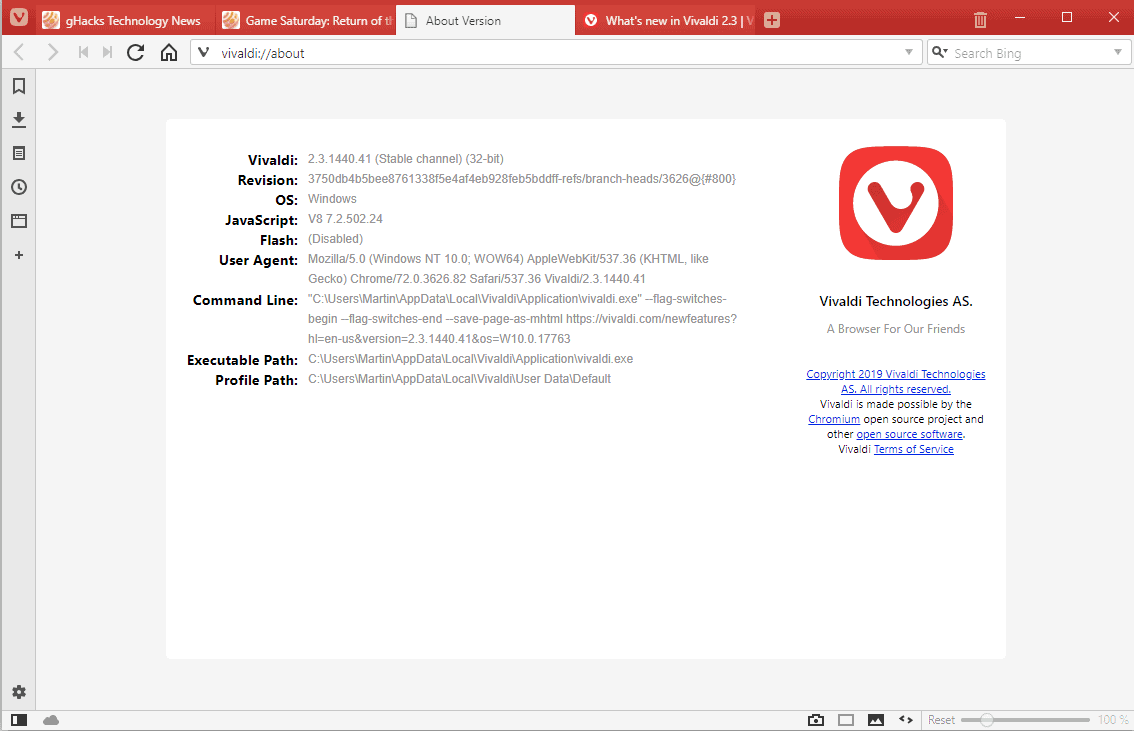1134x731 pixels.
Task: Open the Chromium project link
Action: pyautogui.click(x=834, y=418)
